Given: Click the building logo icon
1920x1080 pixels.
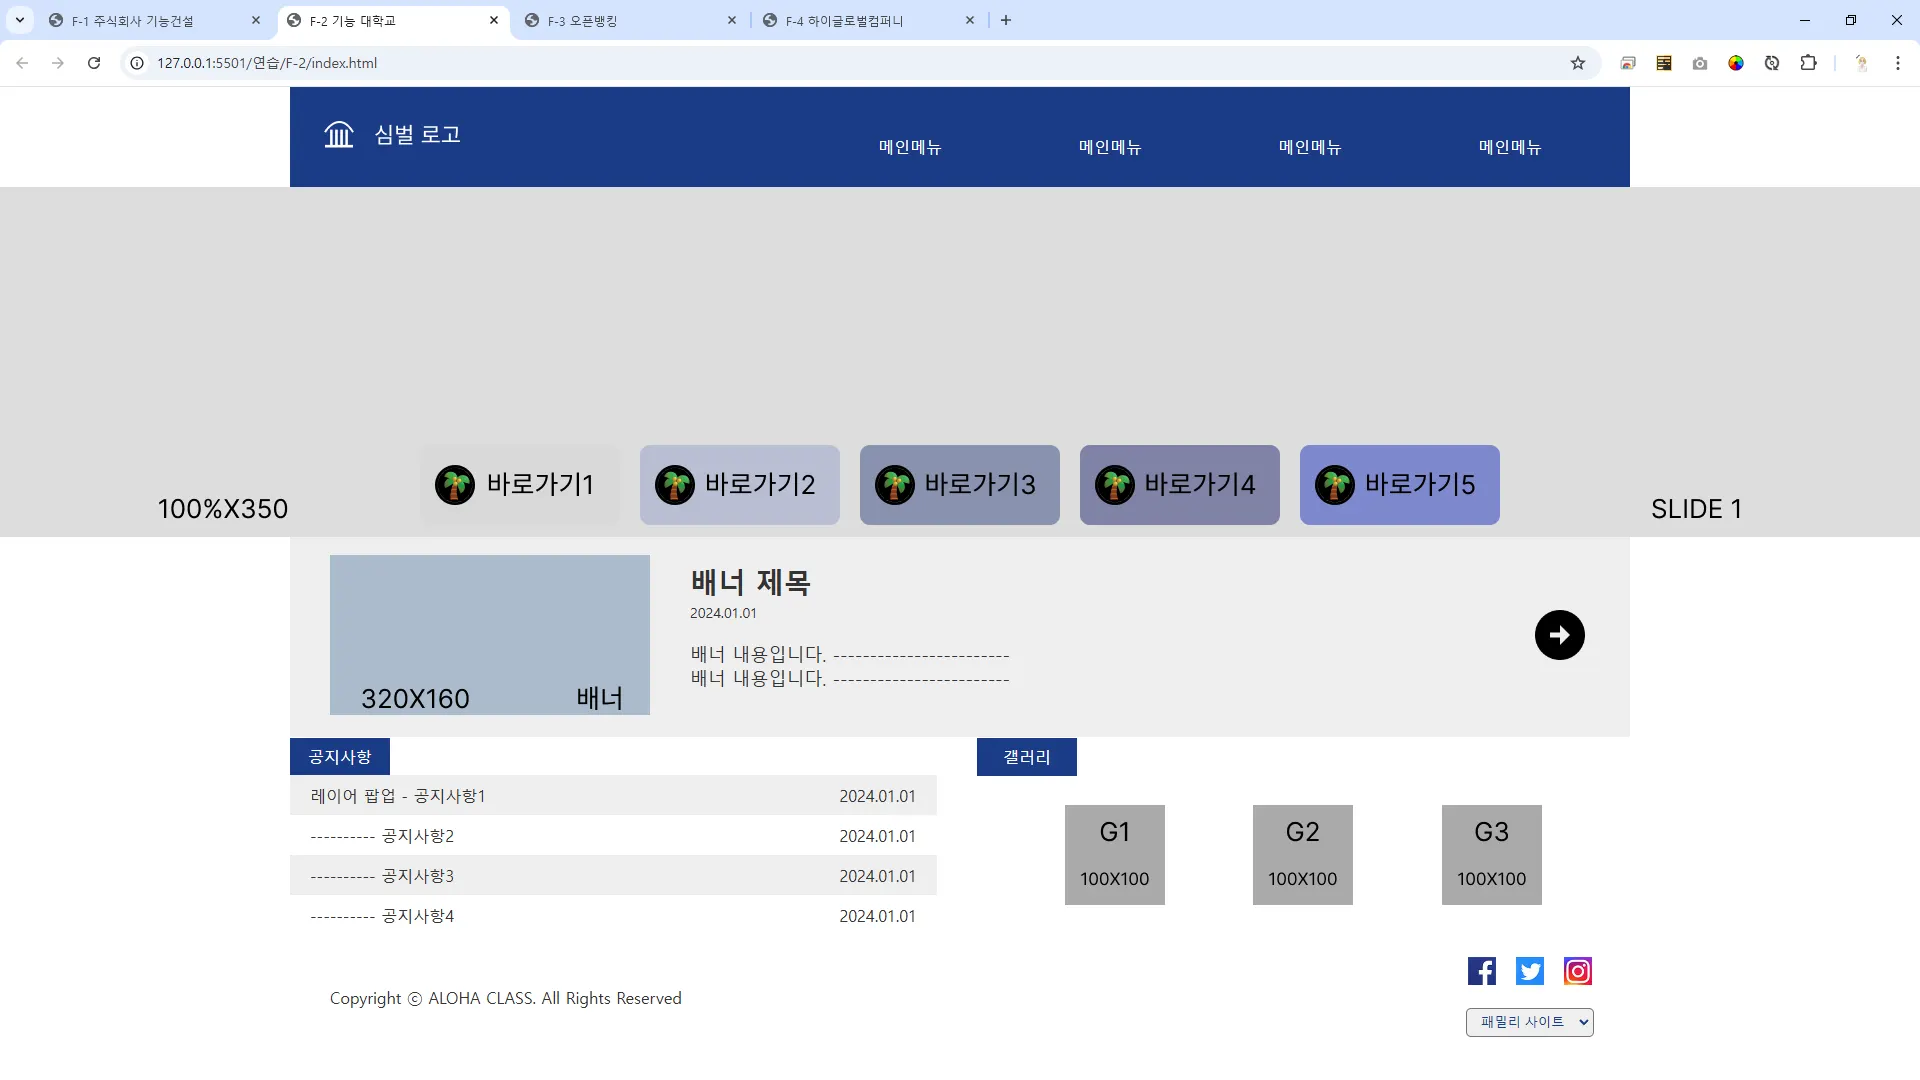Looking at the screenshot, I should pos(339,134).
